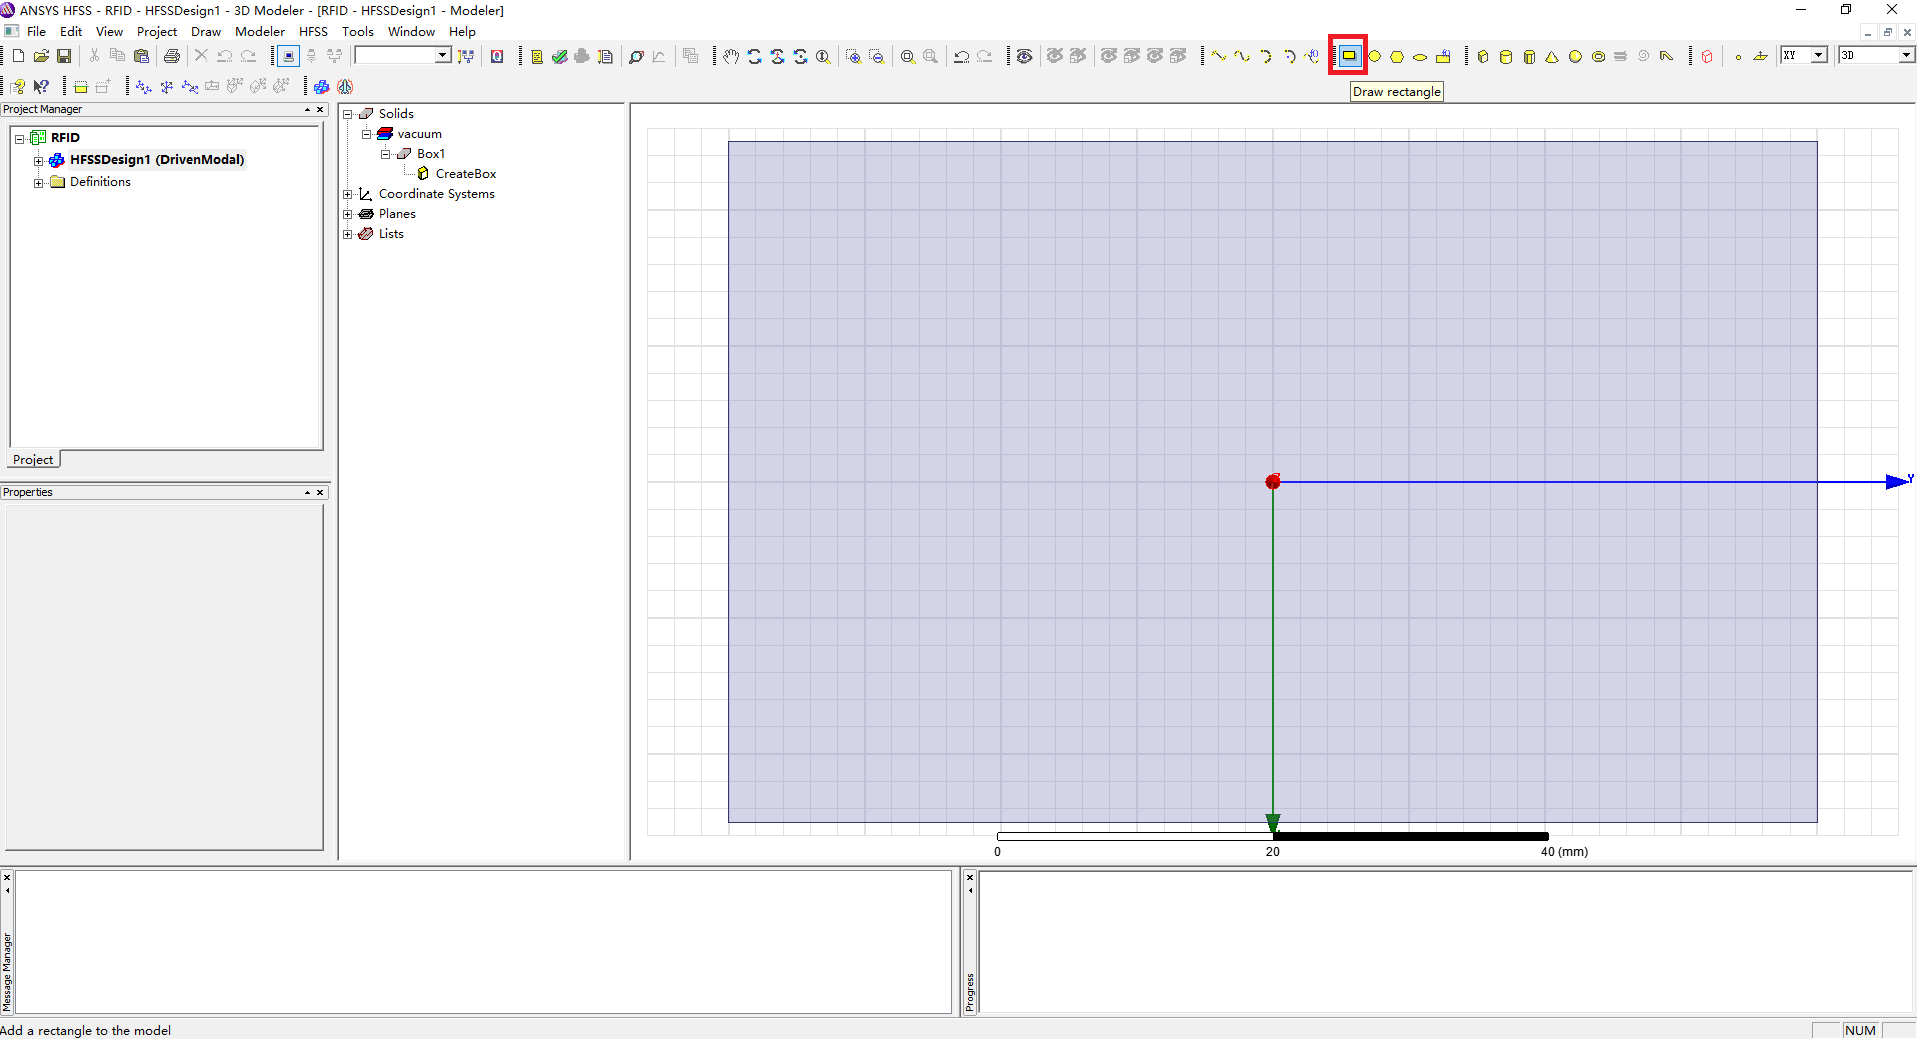Close the Project Manager panel
Image resolution: width=1917 pixels, height=1039 pixels.
point(320,110)
